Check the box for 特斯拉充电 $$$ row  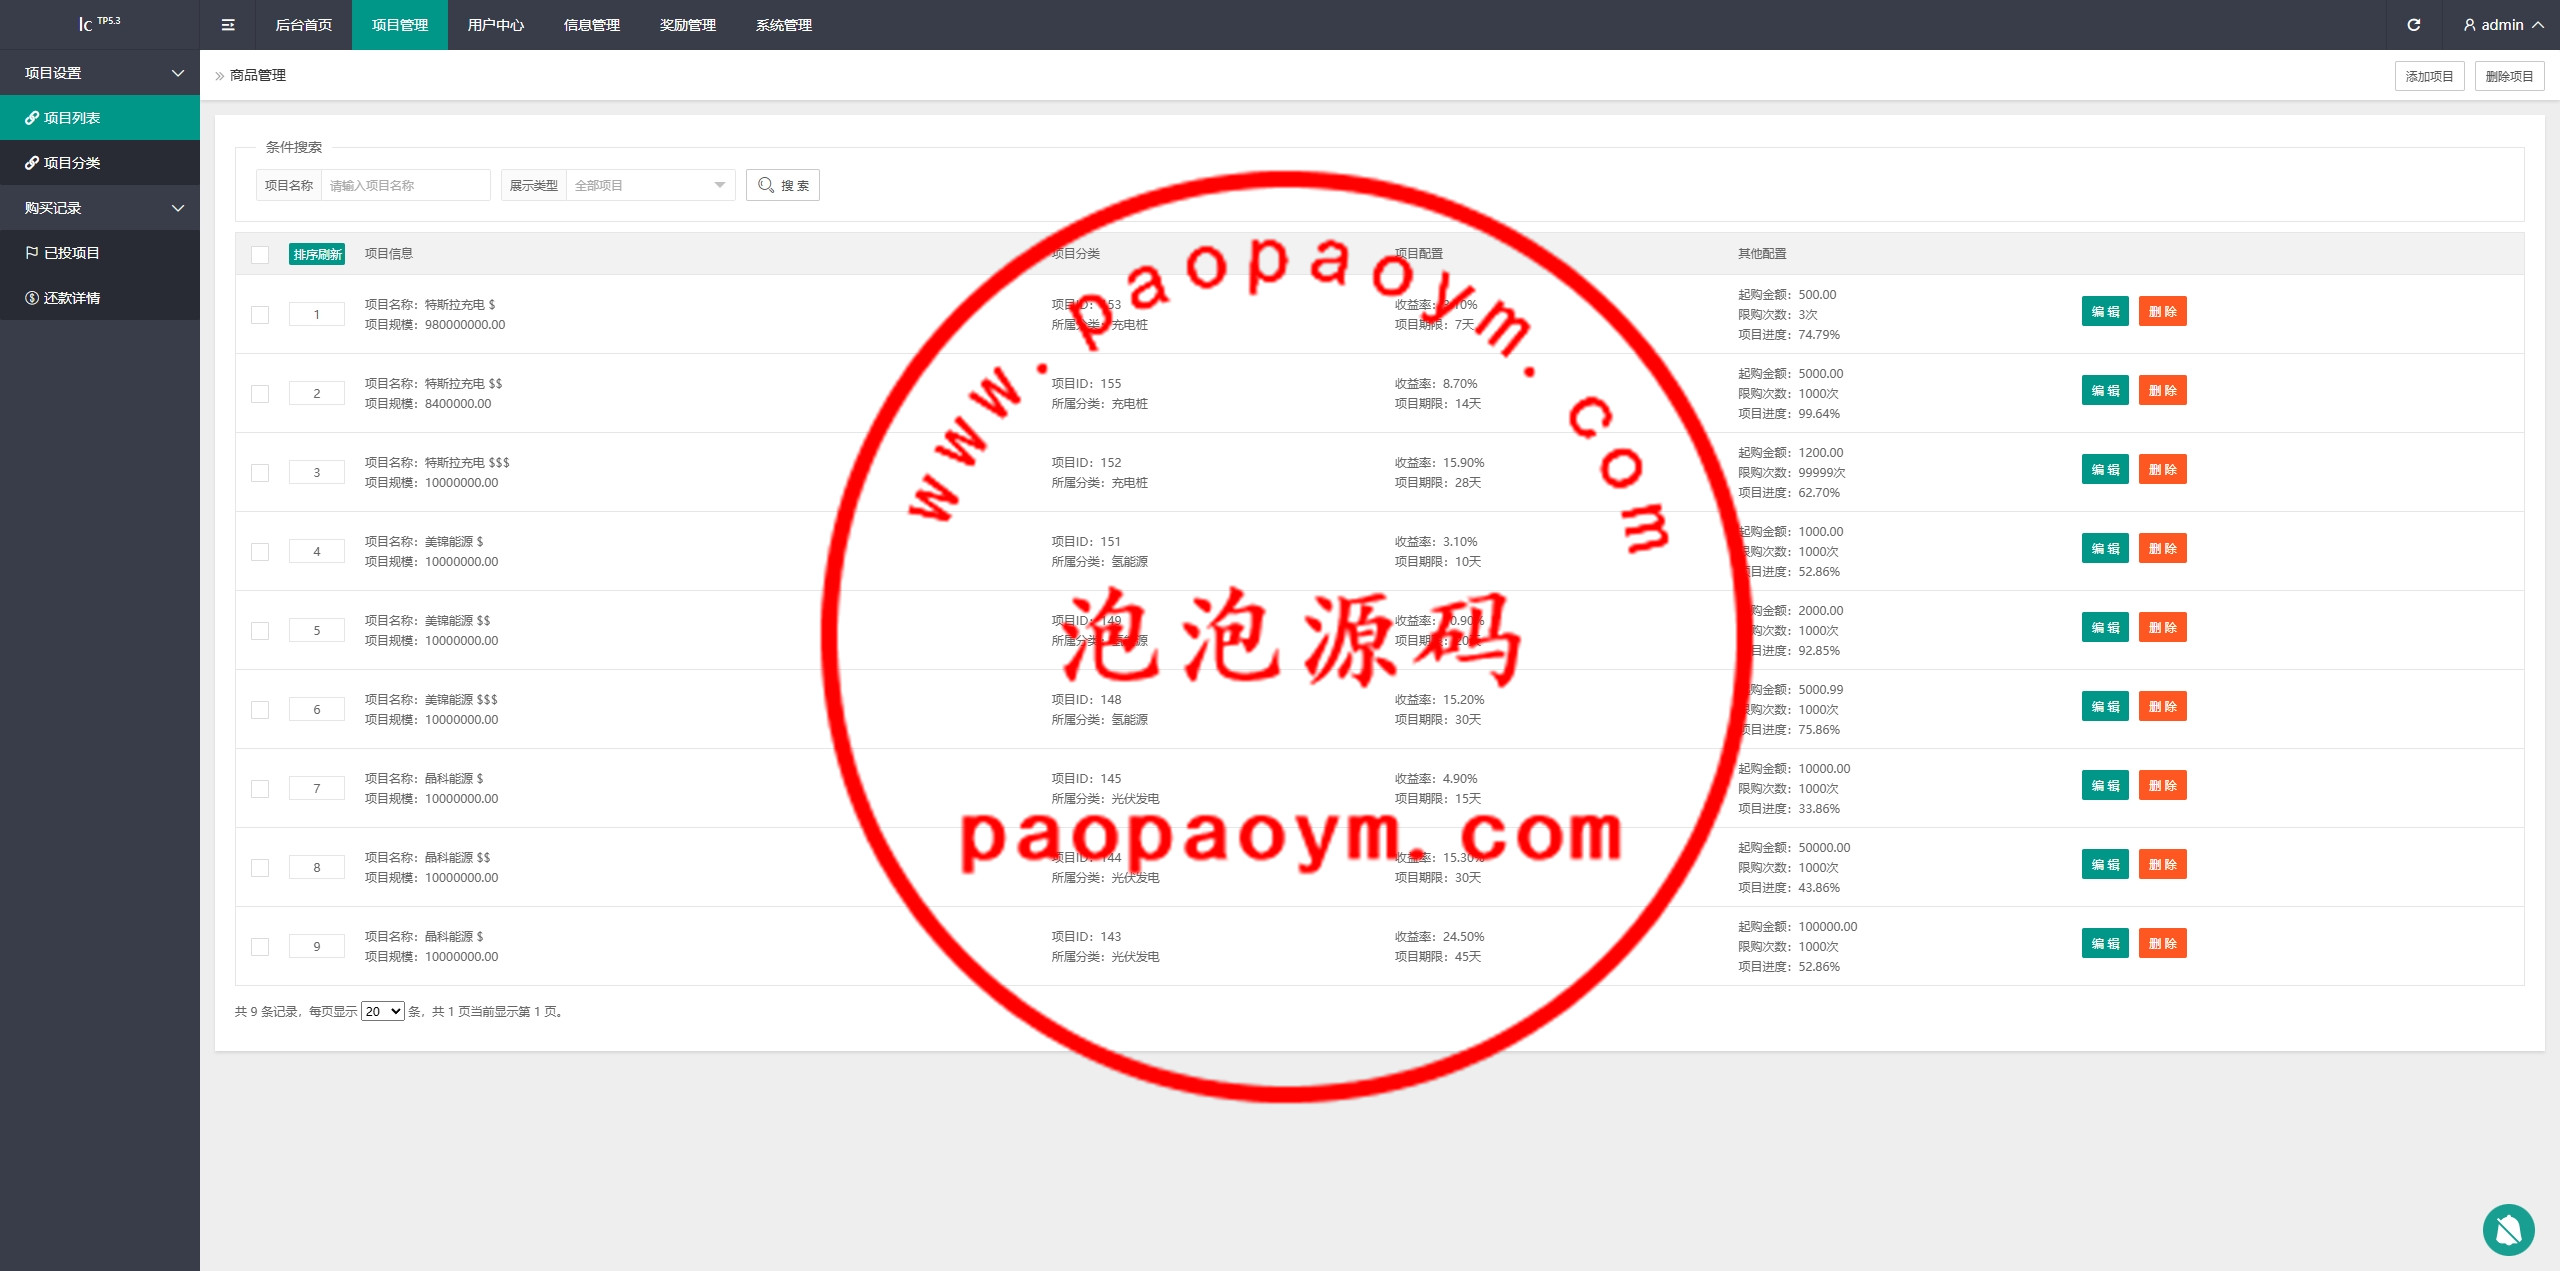pyautogui.click(x=260, y=473)
